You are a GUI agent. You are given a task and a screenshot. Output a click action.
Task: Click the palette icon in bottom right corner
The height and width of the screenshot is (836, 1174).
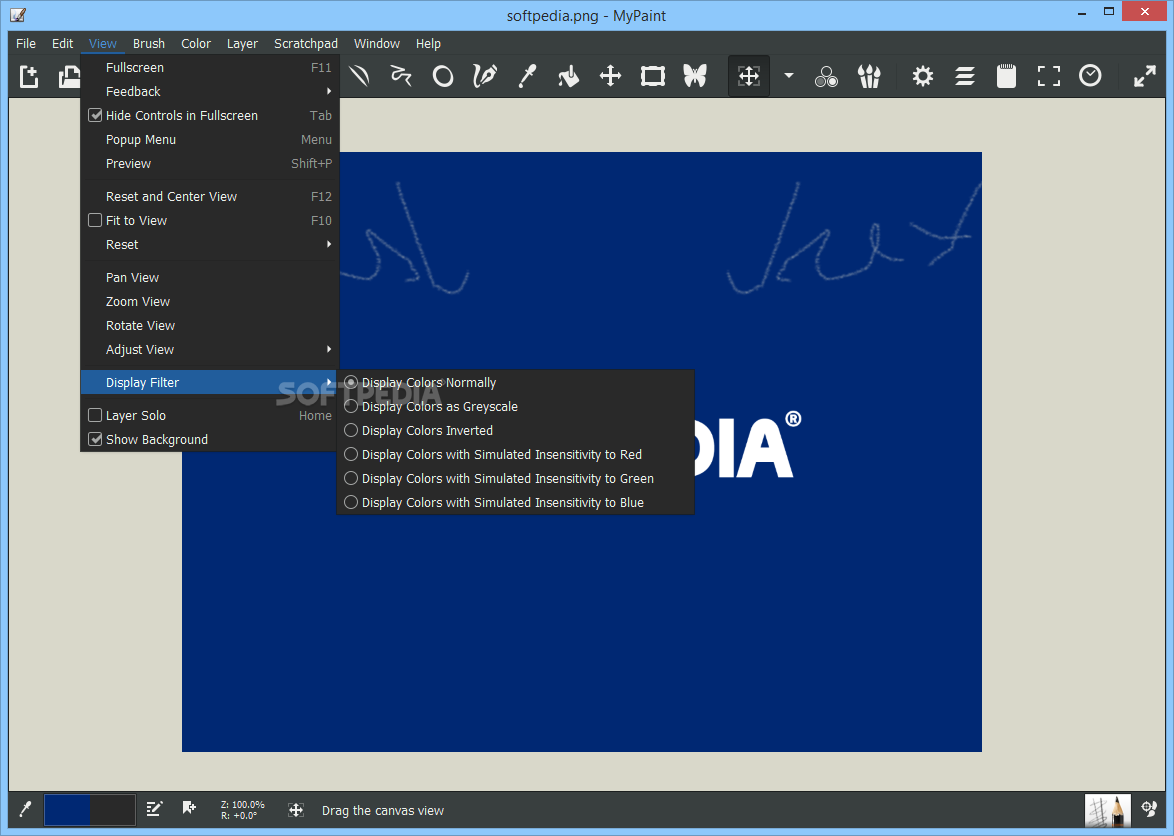(x=1149, y=809)
